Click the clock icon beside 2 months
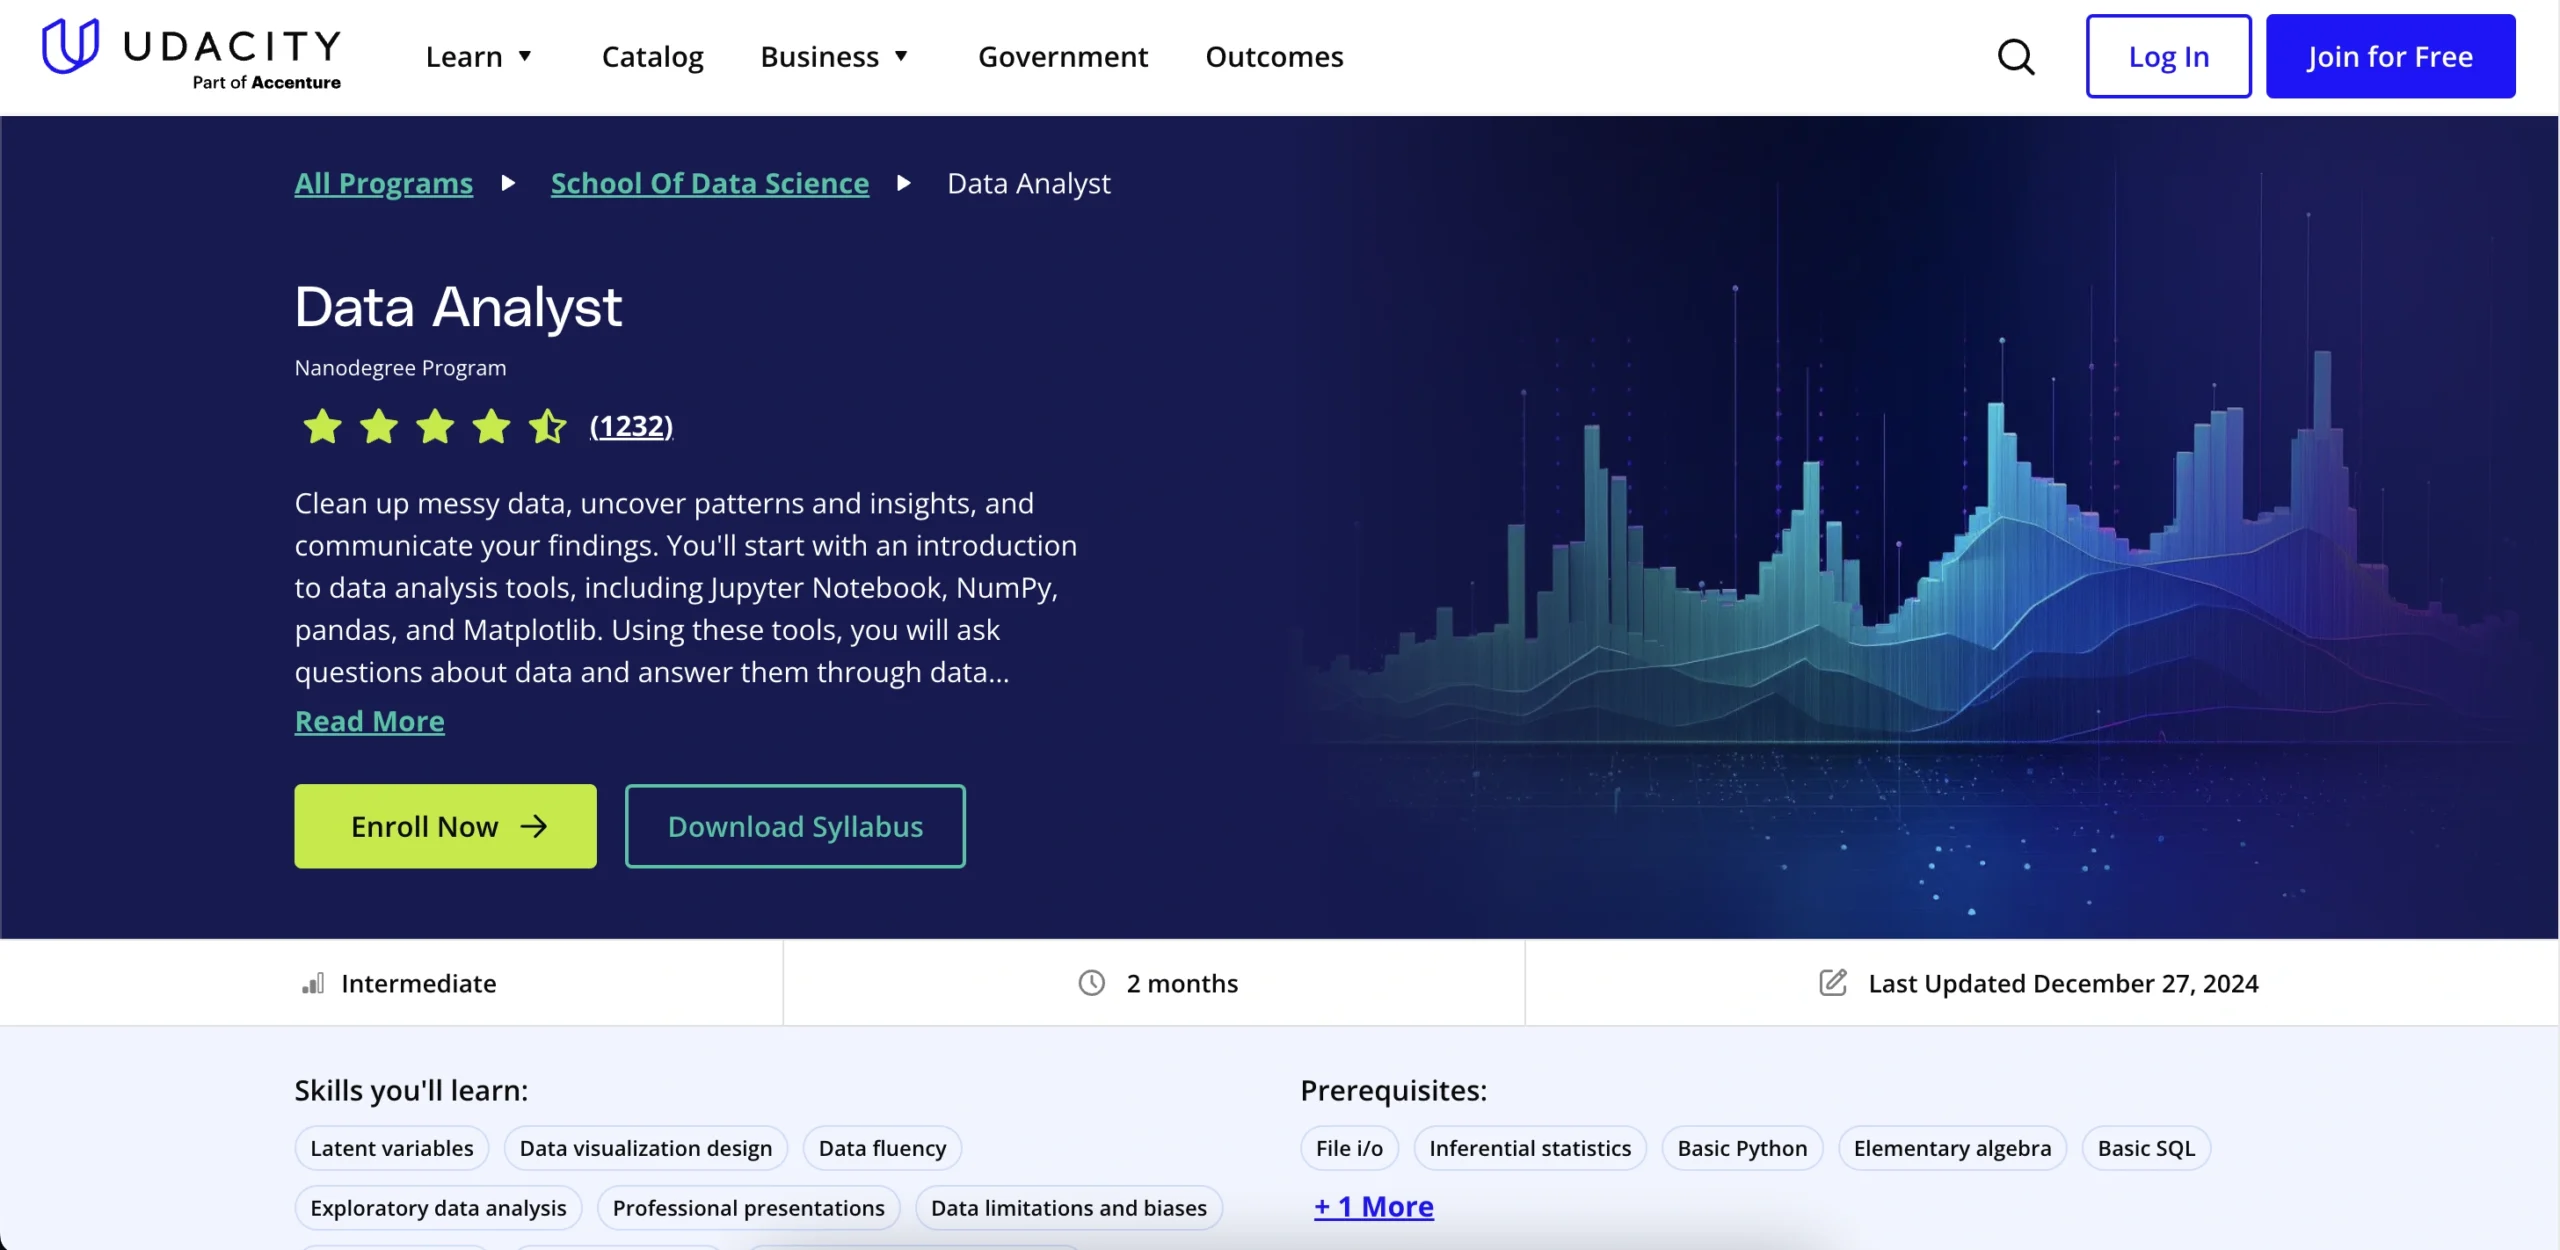The width and height of the screenshot is (2560, 1250). (x=1092, y=983)
